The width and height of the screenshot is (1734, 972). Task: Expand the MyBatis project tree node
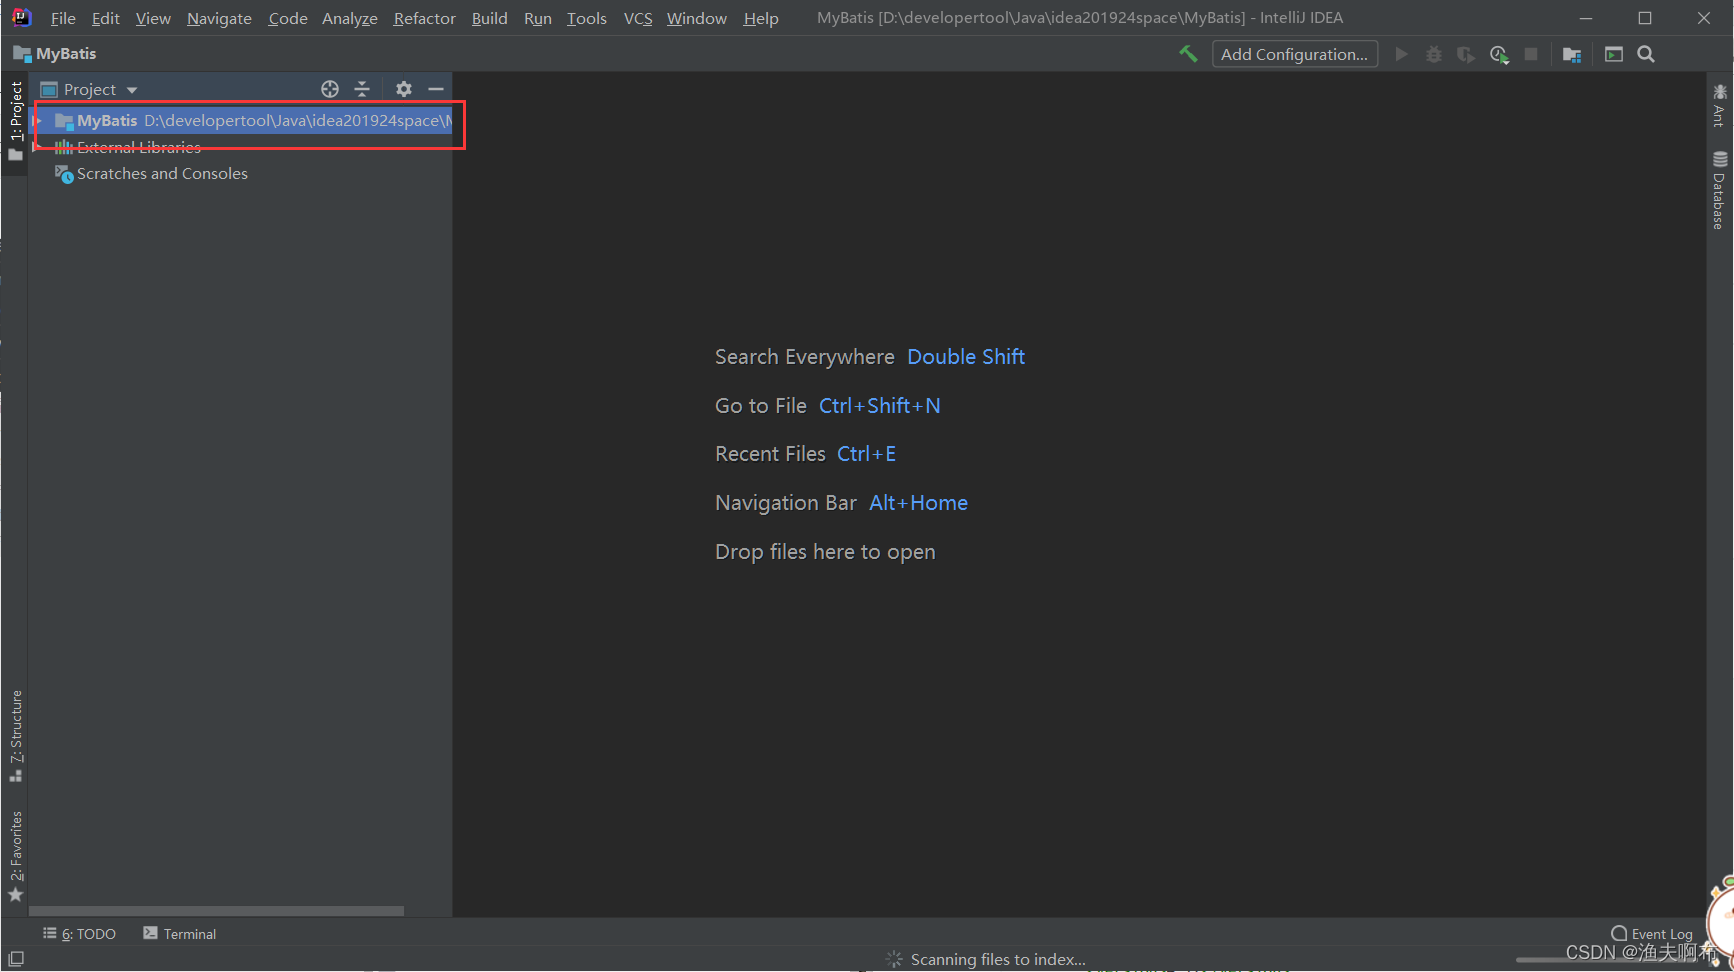38,121
